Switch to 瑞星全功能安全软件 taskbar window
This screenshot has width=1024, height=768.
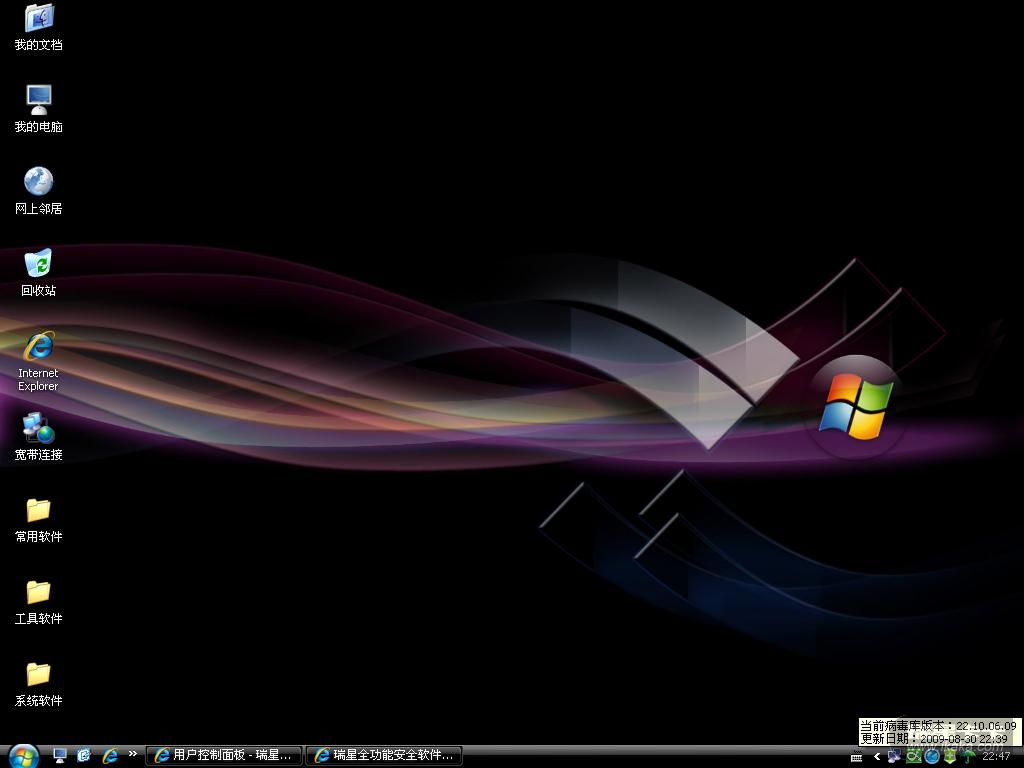(x=385, y=756)
